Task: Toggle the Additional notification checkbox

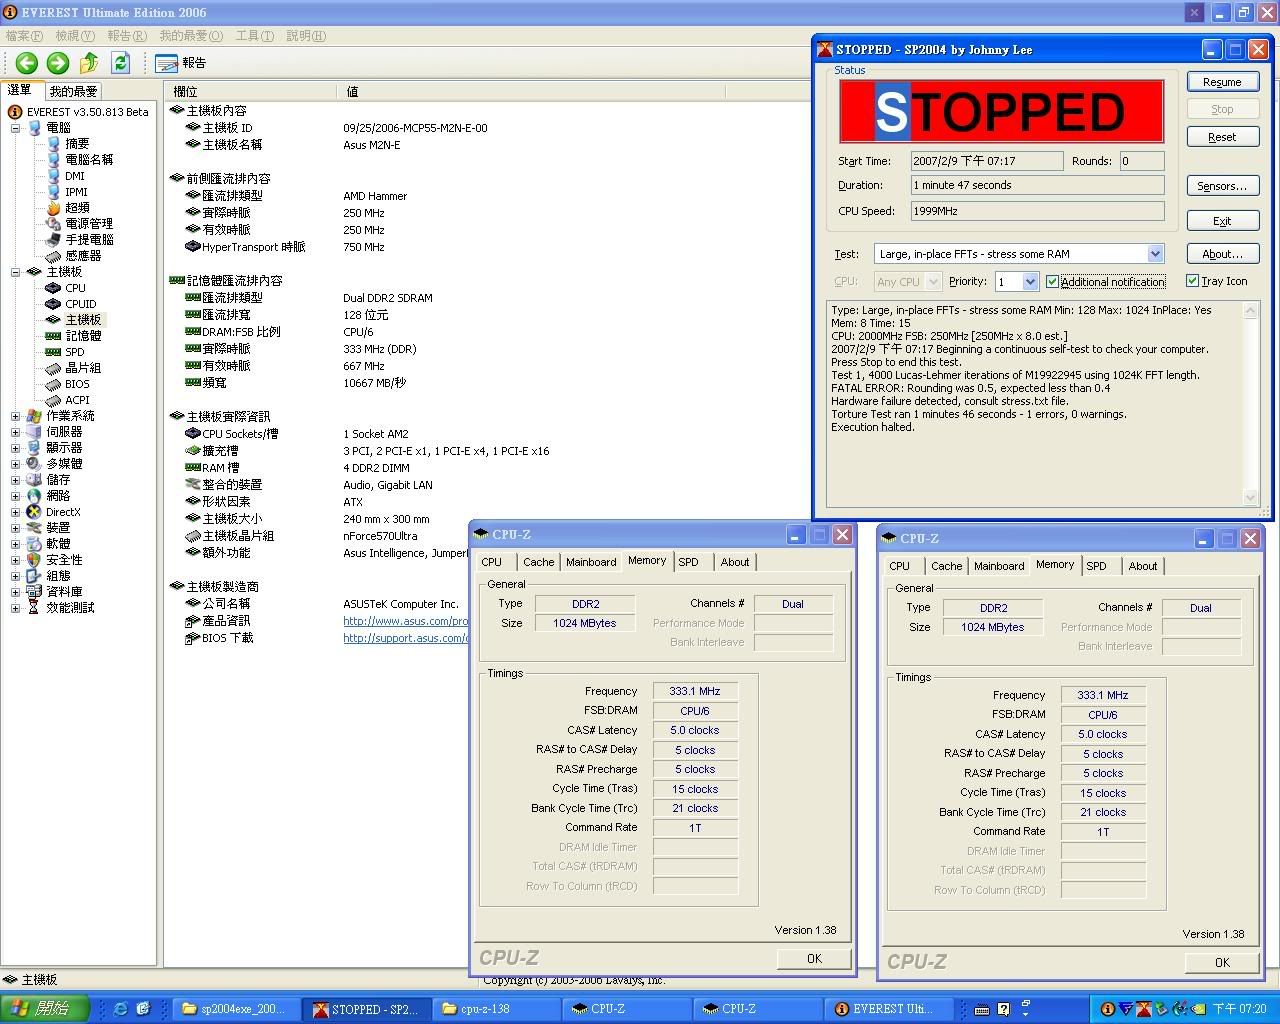Action: pos(1052,282)
